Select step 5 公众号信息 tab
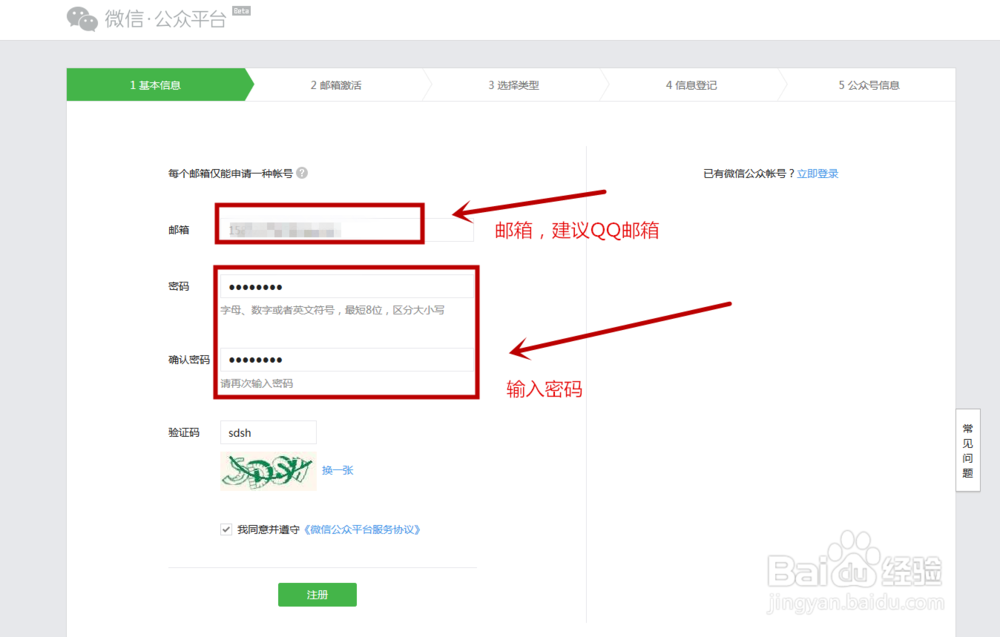Screen dimensions: 1000x637 (869, 85)
